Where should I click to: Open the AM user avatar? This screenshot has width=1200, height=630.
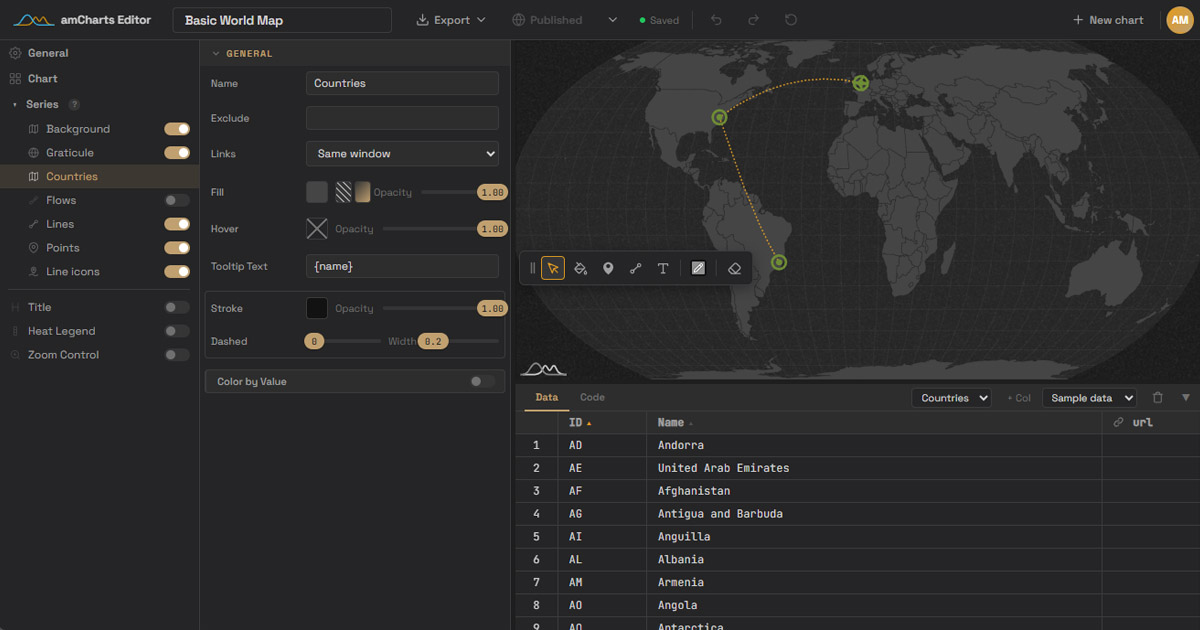tap(1180, 20)
